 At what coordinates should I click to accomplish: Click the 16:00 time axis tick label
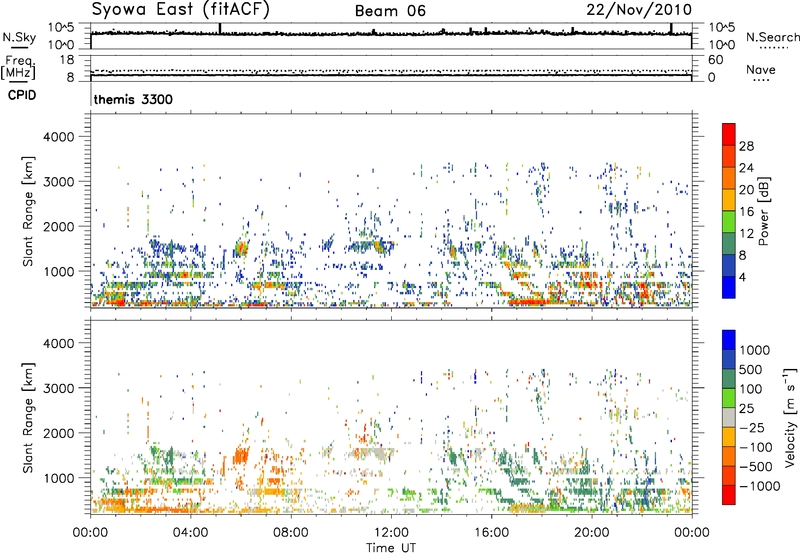(491, 533)
